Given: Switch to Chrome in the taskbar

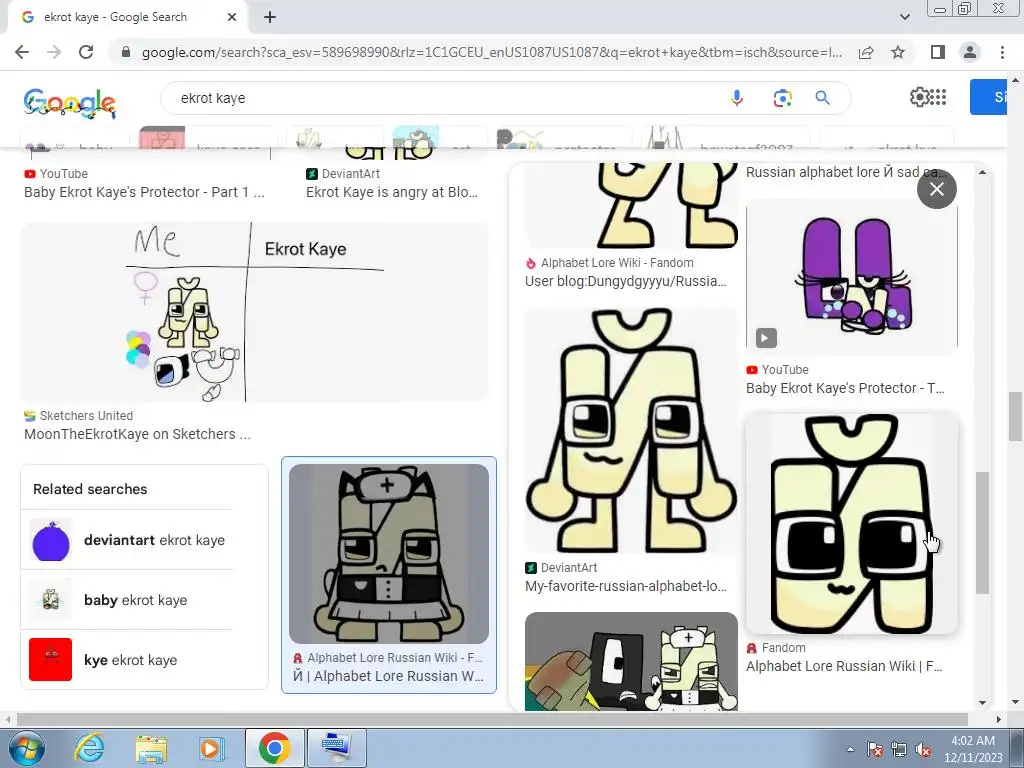Looking at the screenshot, I should pyautogui.click(x=274, y=748).
